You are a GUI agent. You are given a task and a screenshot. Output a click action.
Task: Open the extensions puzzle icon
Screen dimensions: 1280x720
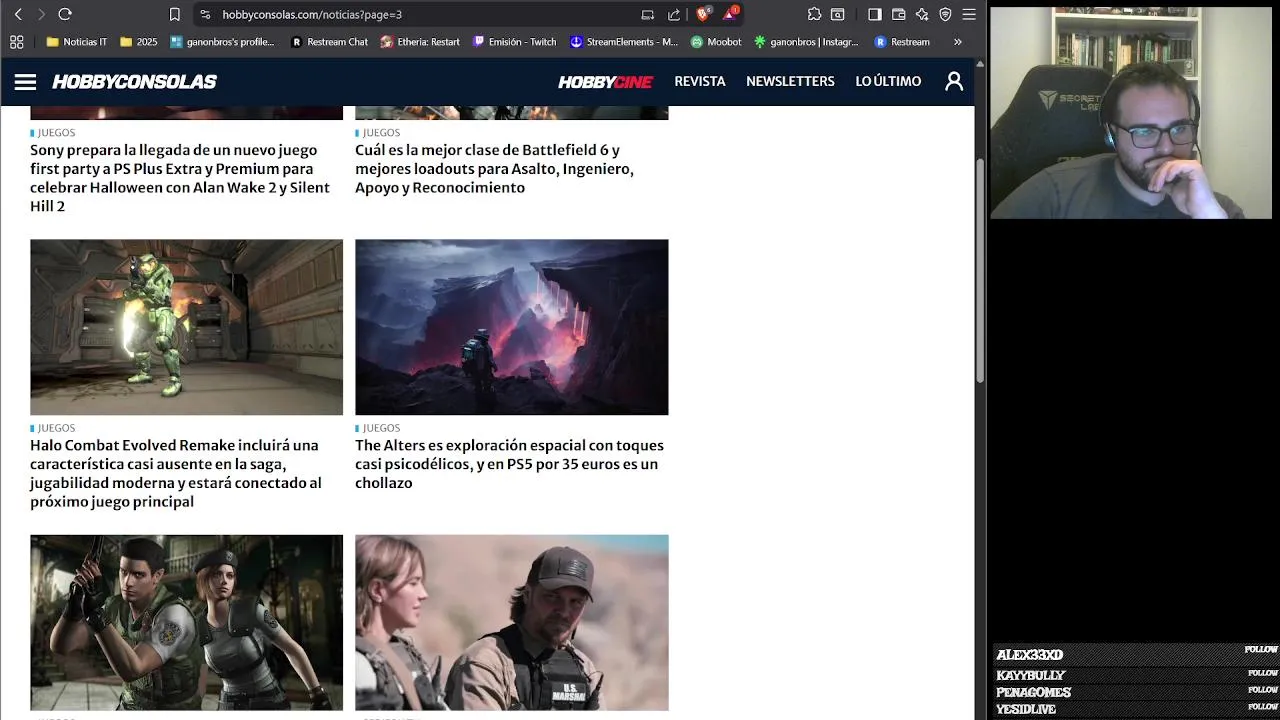point(814,14)
